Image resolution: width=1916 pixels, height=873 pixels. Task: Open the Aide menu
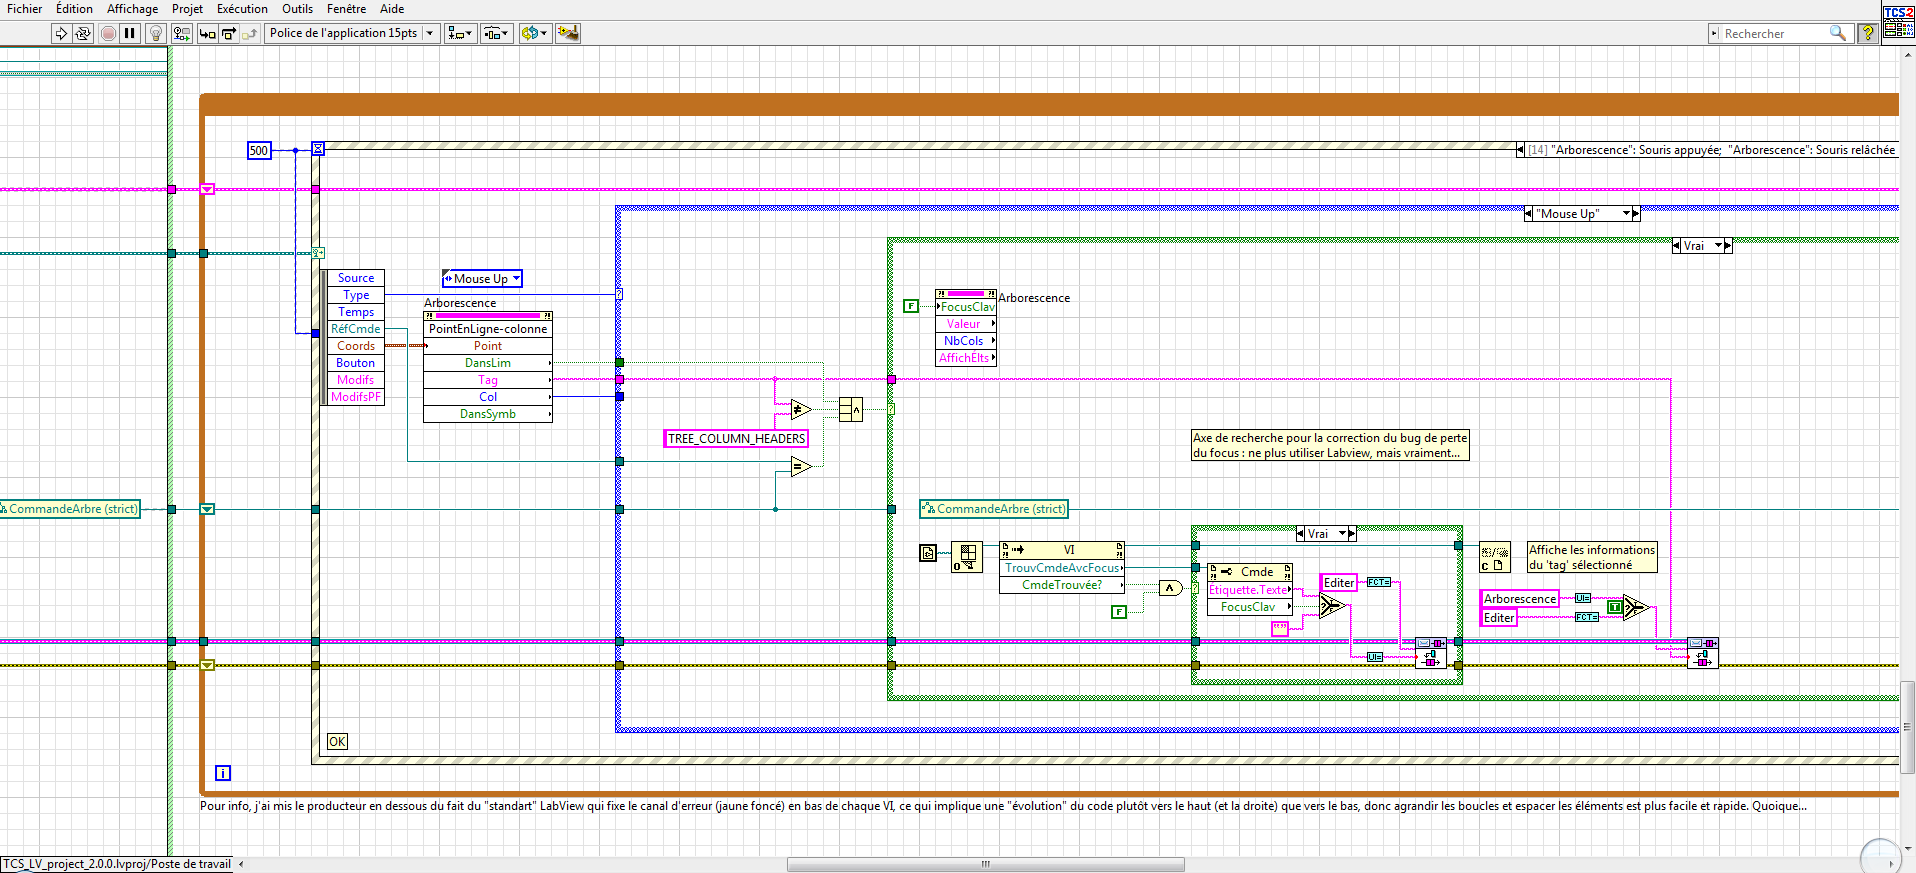click(x=392, y=9)
